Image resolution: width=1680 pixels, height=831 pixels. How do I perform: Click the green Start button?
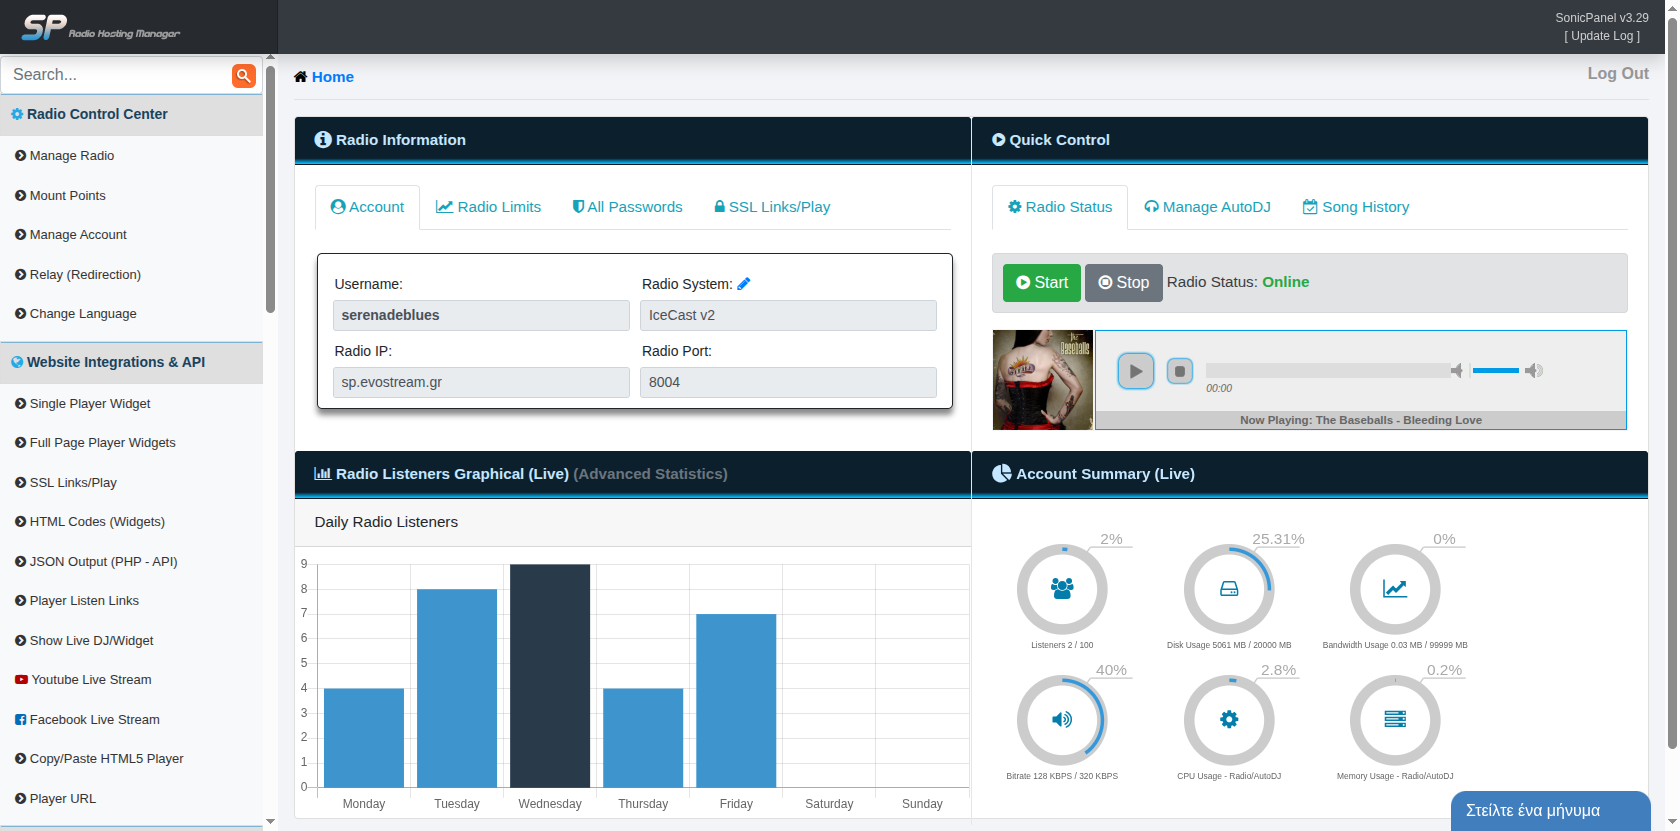coord(1042,283)
